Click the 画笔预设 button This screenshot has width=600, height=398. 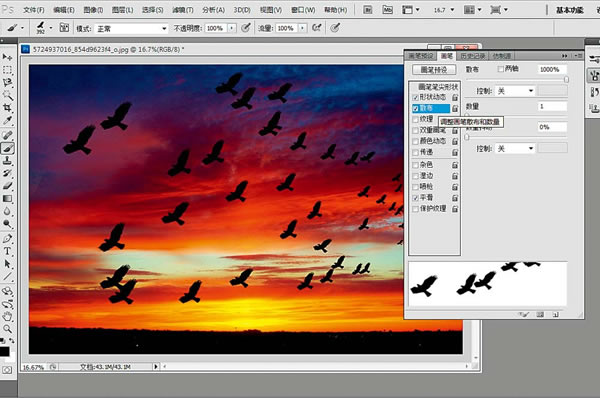point(434,70)
